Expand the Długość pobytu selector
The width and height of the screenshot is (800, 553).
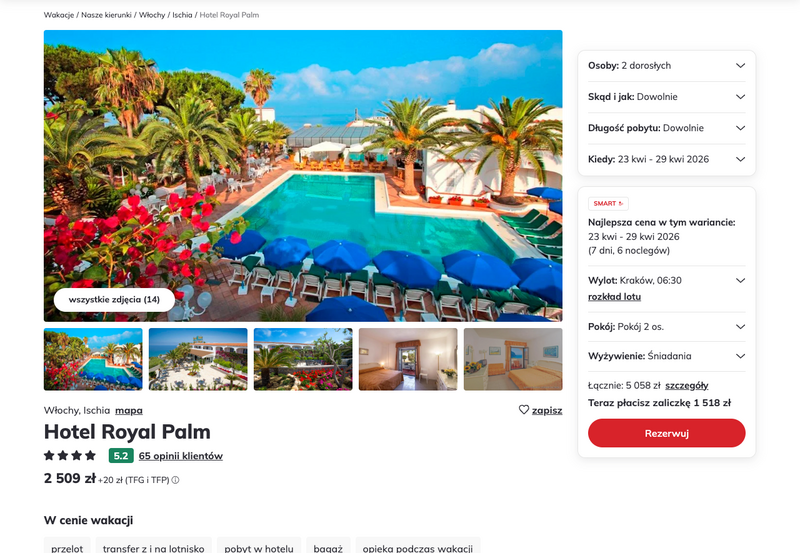pos(666,128)
